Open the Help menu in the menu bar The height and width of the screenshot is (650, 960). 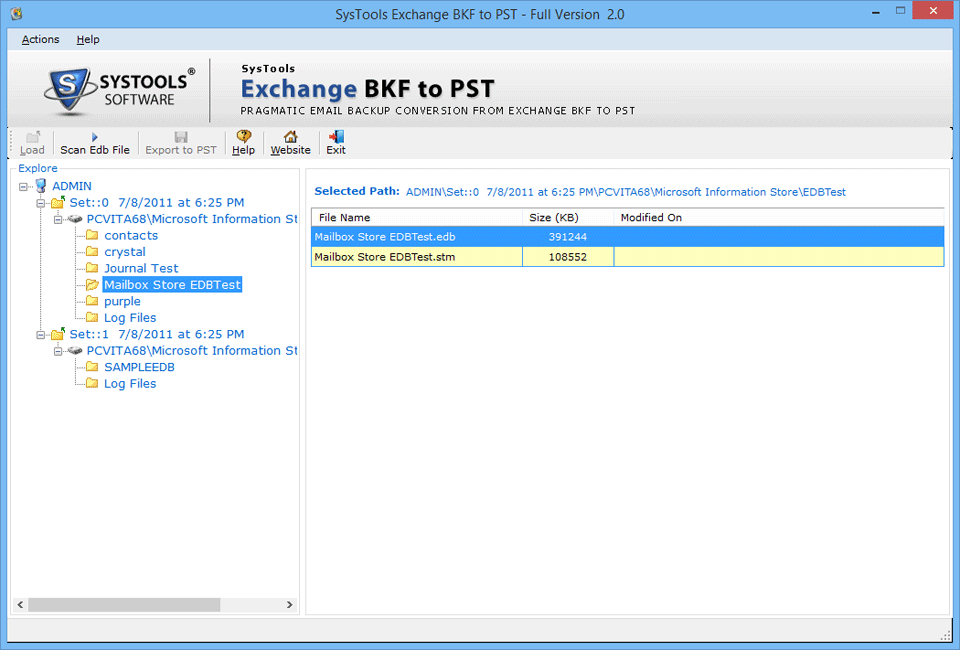pos(88,39)
